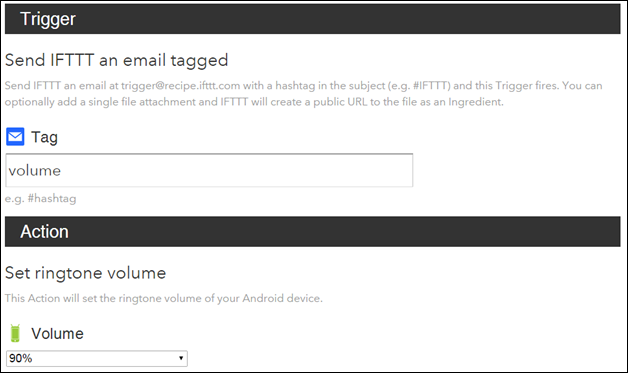Click the #IFTTT example hashtag in description
Viewport: 628px width, 373px height.
pos(431,86)
